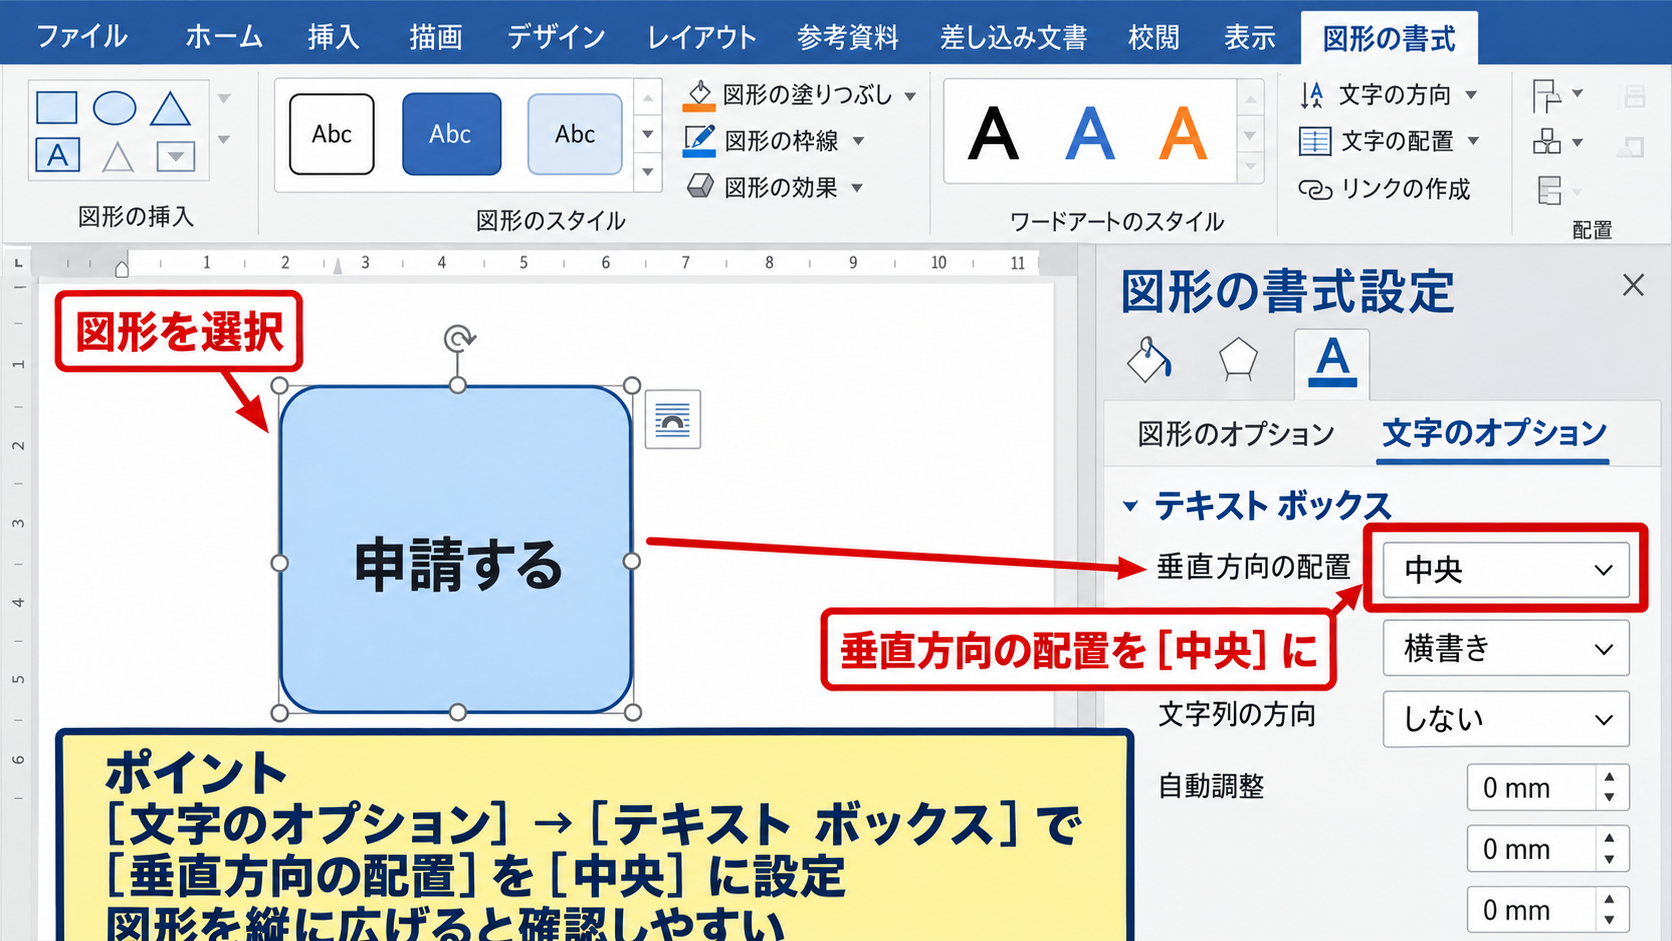Select the triangle shape in shape gallery
The width and height of the screenshot is (1672, 941).
(171, 108)
